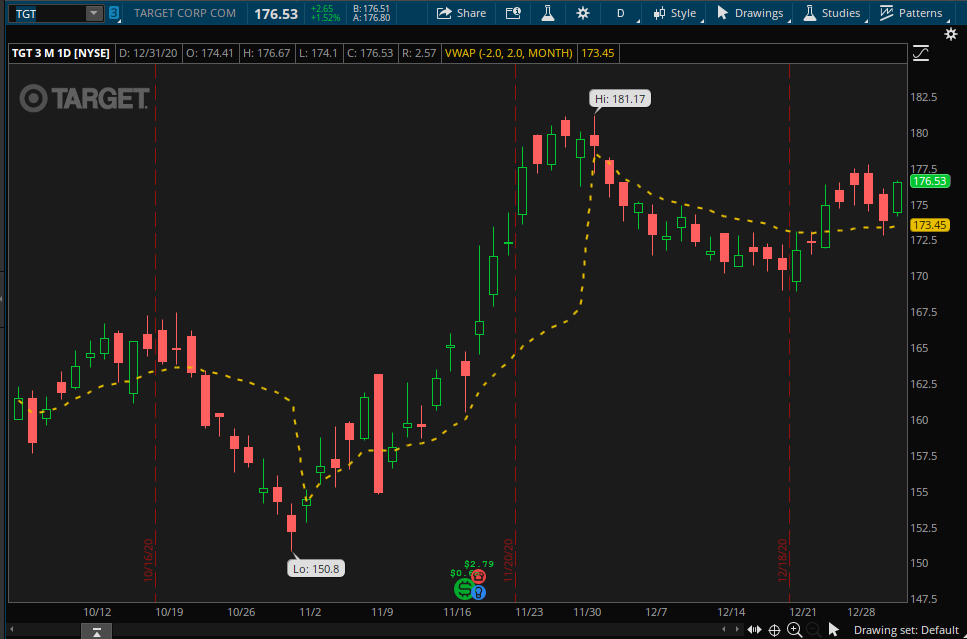
Task: Click the B: 176.51 bid quote
Action: [x=371, y=9]
